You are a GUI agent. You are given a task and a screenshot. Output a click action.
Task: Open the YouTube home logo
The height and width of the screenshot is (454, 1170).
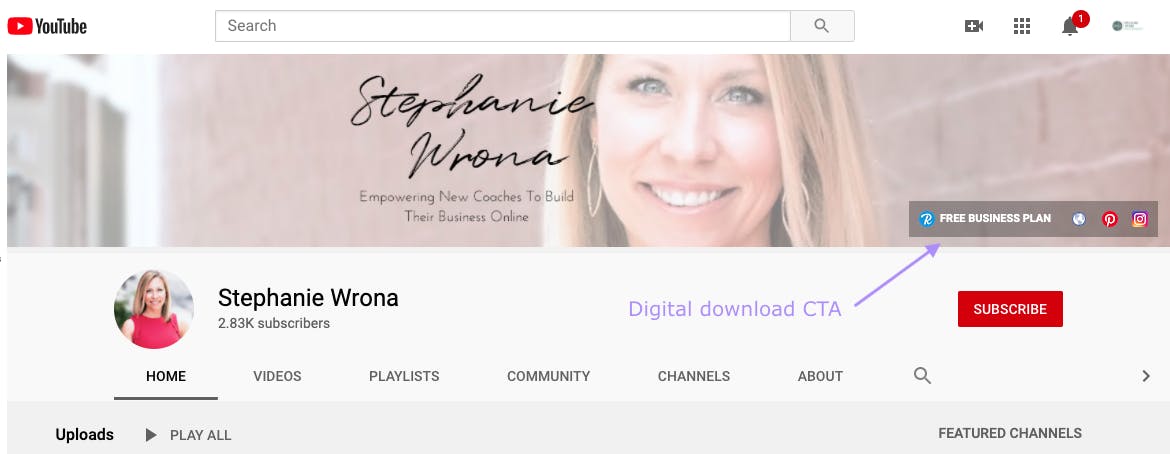(47, 26)
